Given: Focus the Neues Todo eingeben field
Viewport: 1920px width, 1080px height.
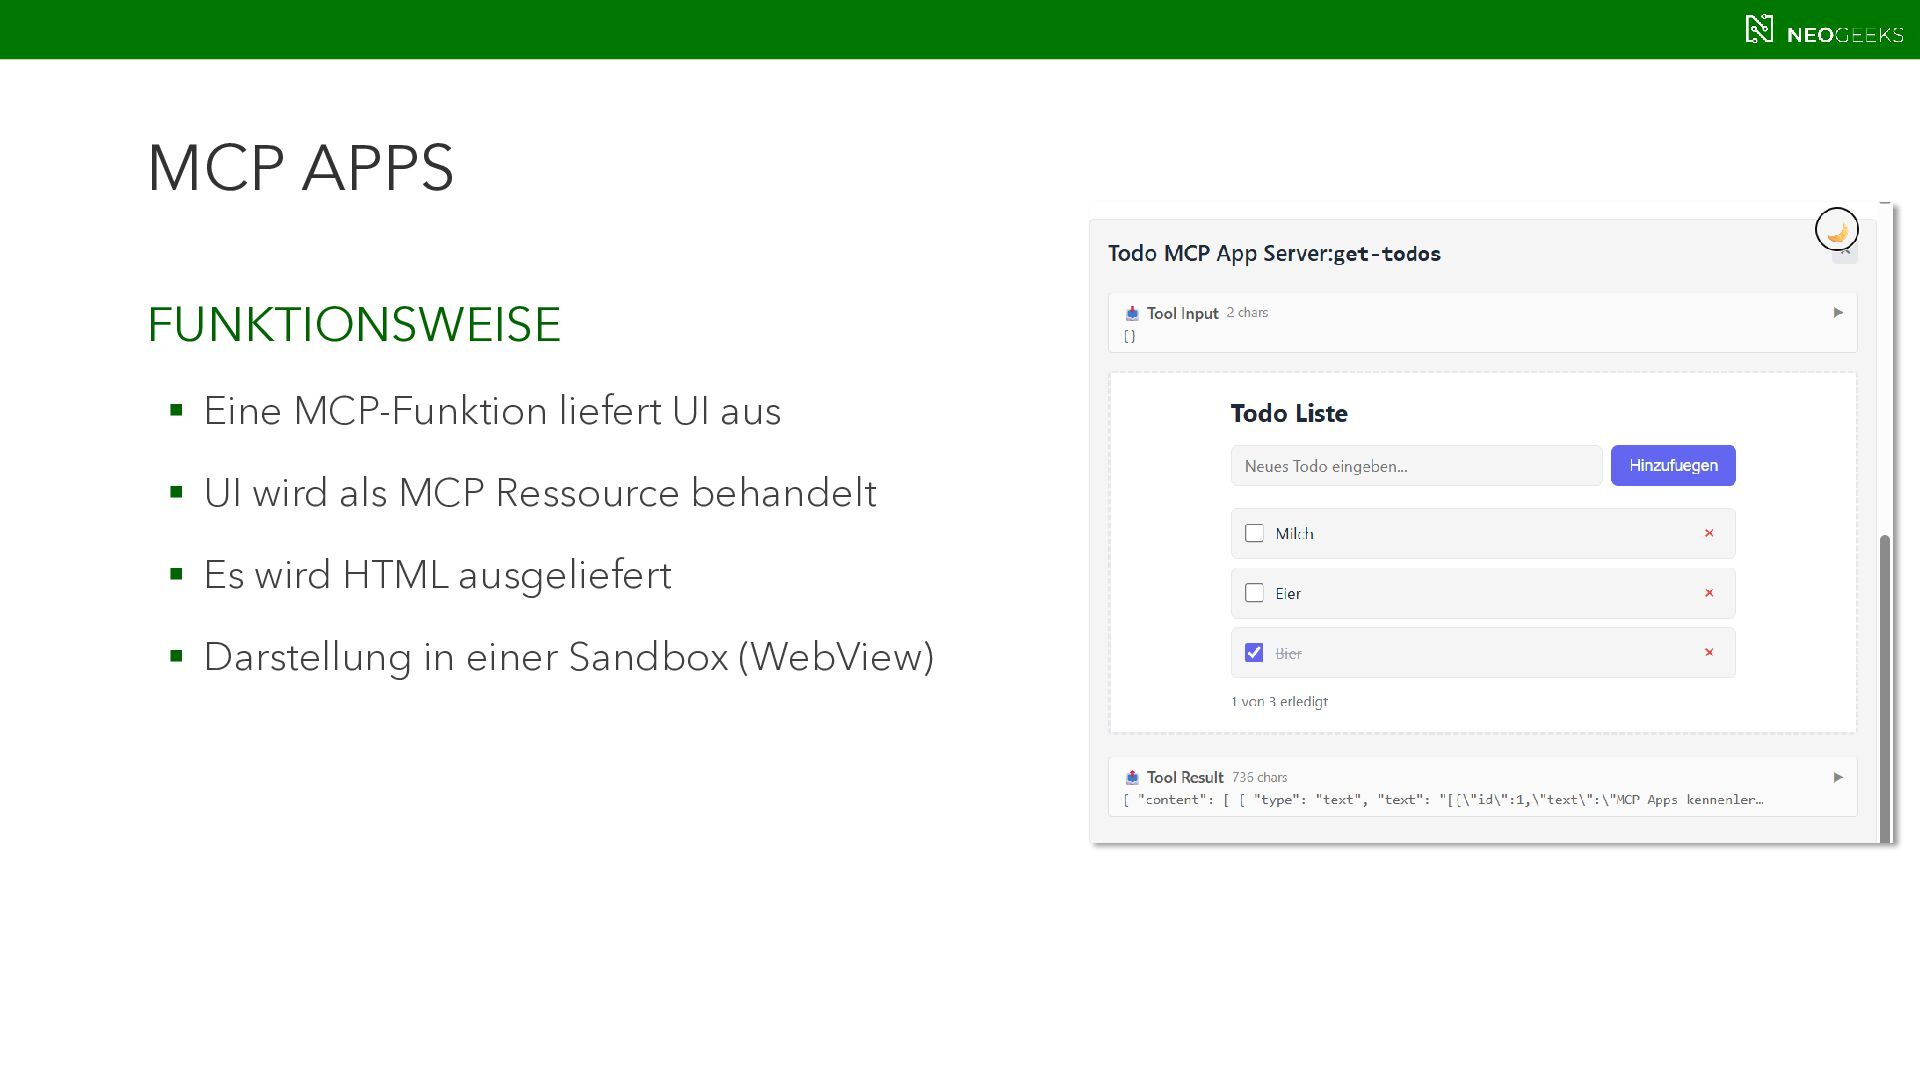Looking at the screenshot, I should (1416, 466).
